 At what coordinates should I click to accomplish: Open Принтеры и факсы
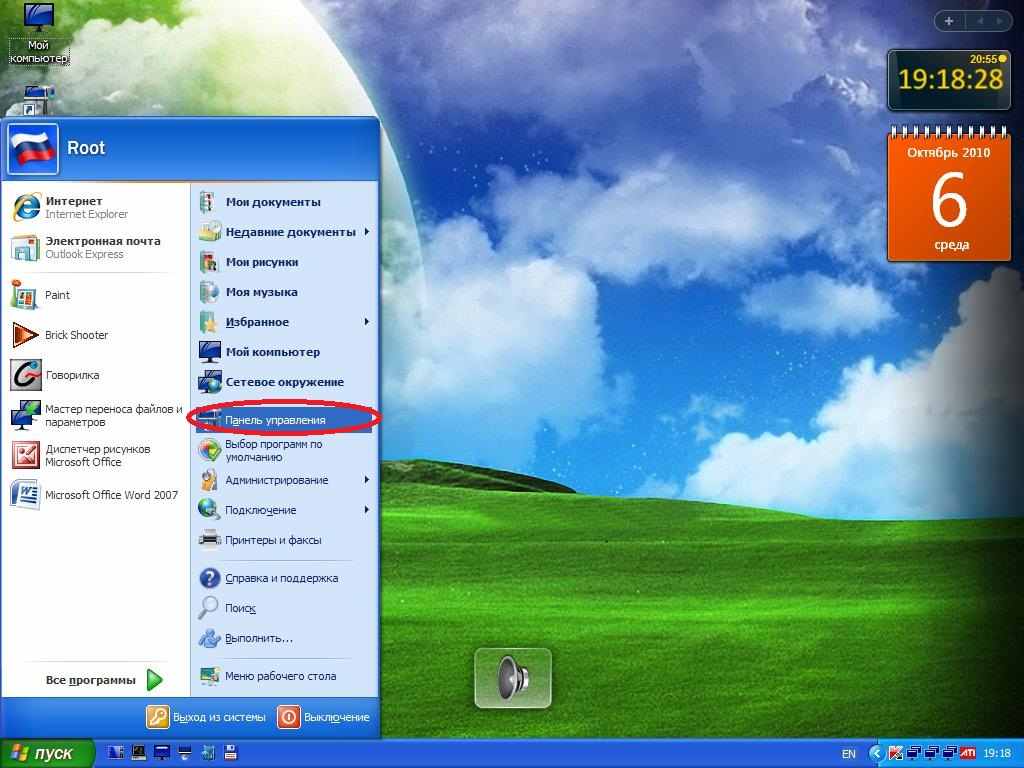[285, 540]
